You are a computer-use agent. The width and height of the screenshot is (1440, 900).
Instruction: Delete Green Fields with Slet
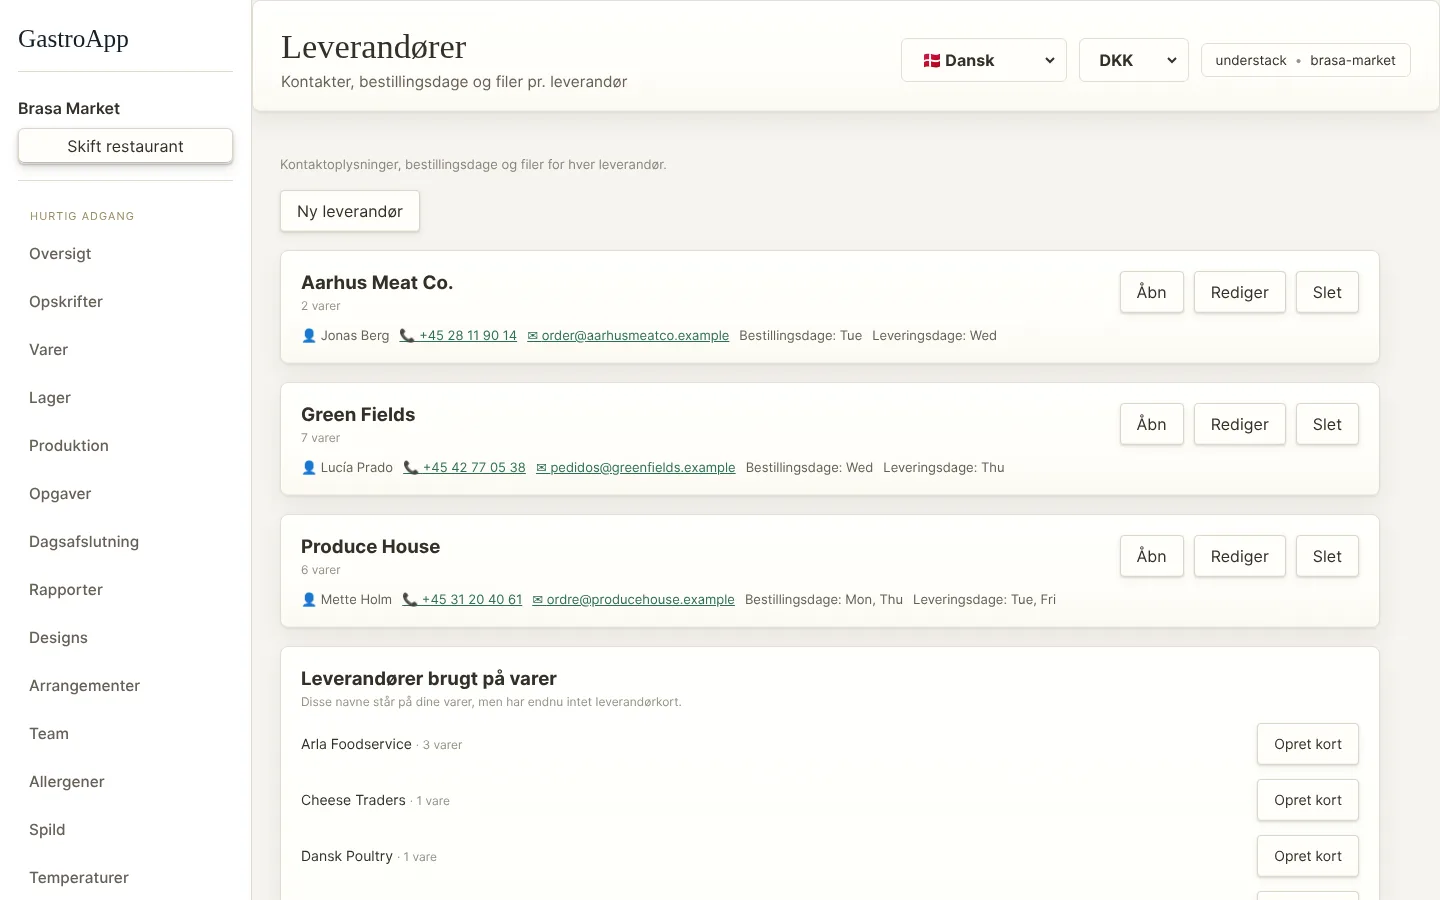pyautogui.click(x=1327, y=424)
